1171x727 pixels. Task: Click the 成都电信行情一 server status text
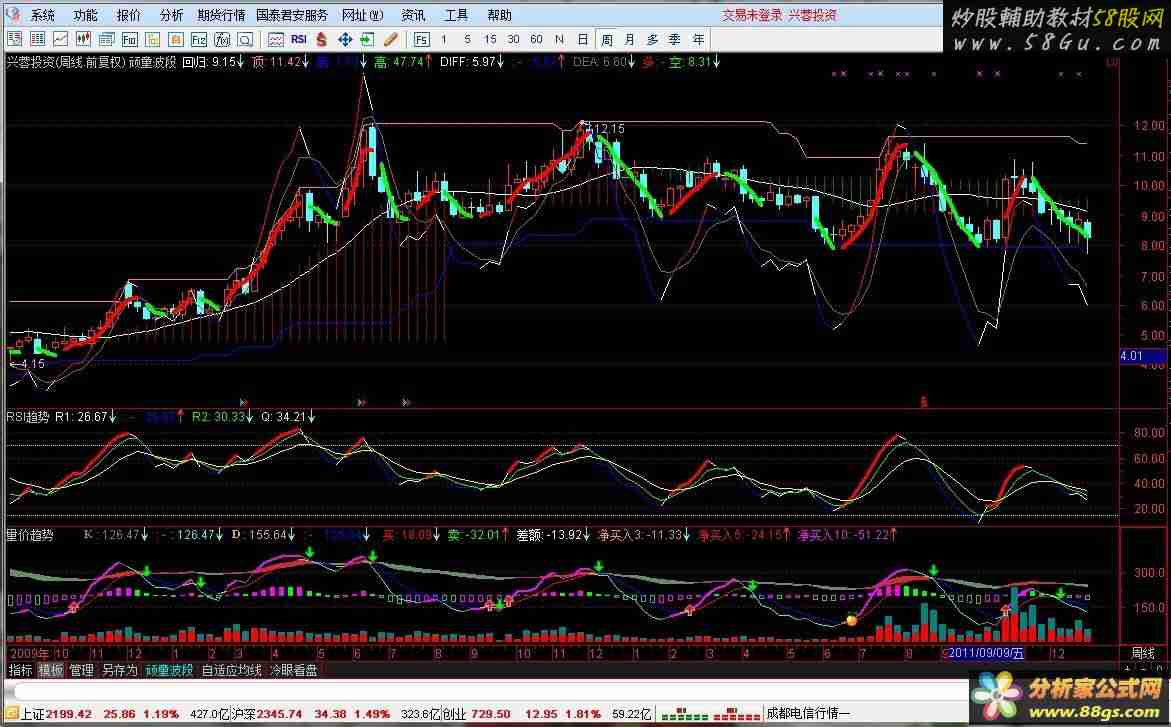tap(808, 714)
